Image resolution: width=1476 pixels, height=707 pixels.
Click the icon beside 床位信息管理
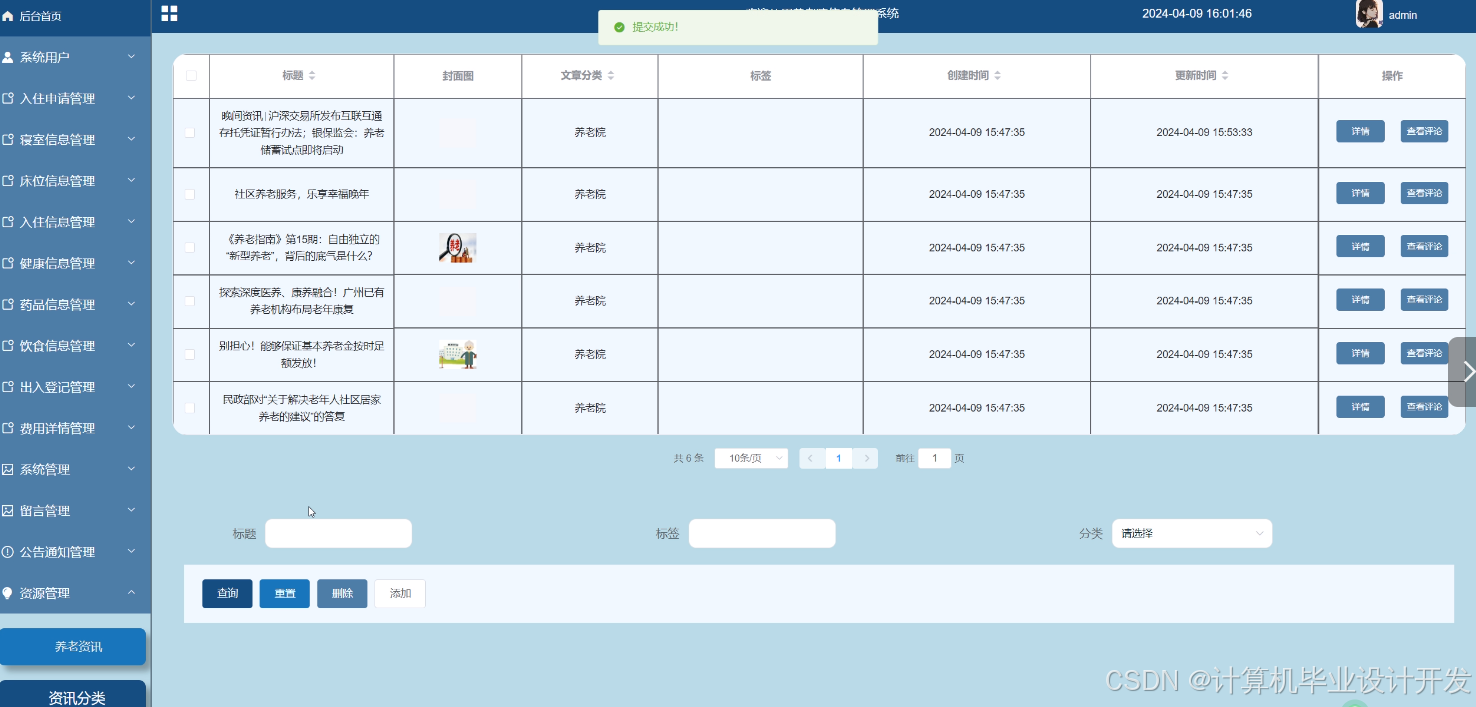(x=8, y=181)
